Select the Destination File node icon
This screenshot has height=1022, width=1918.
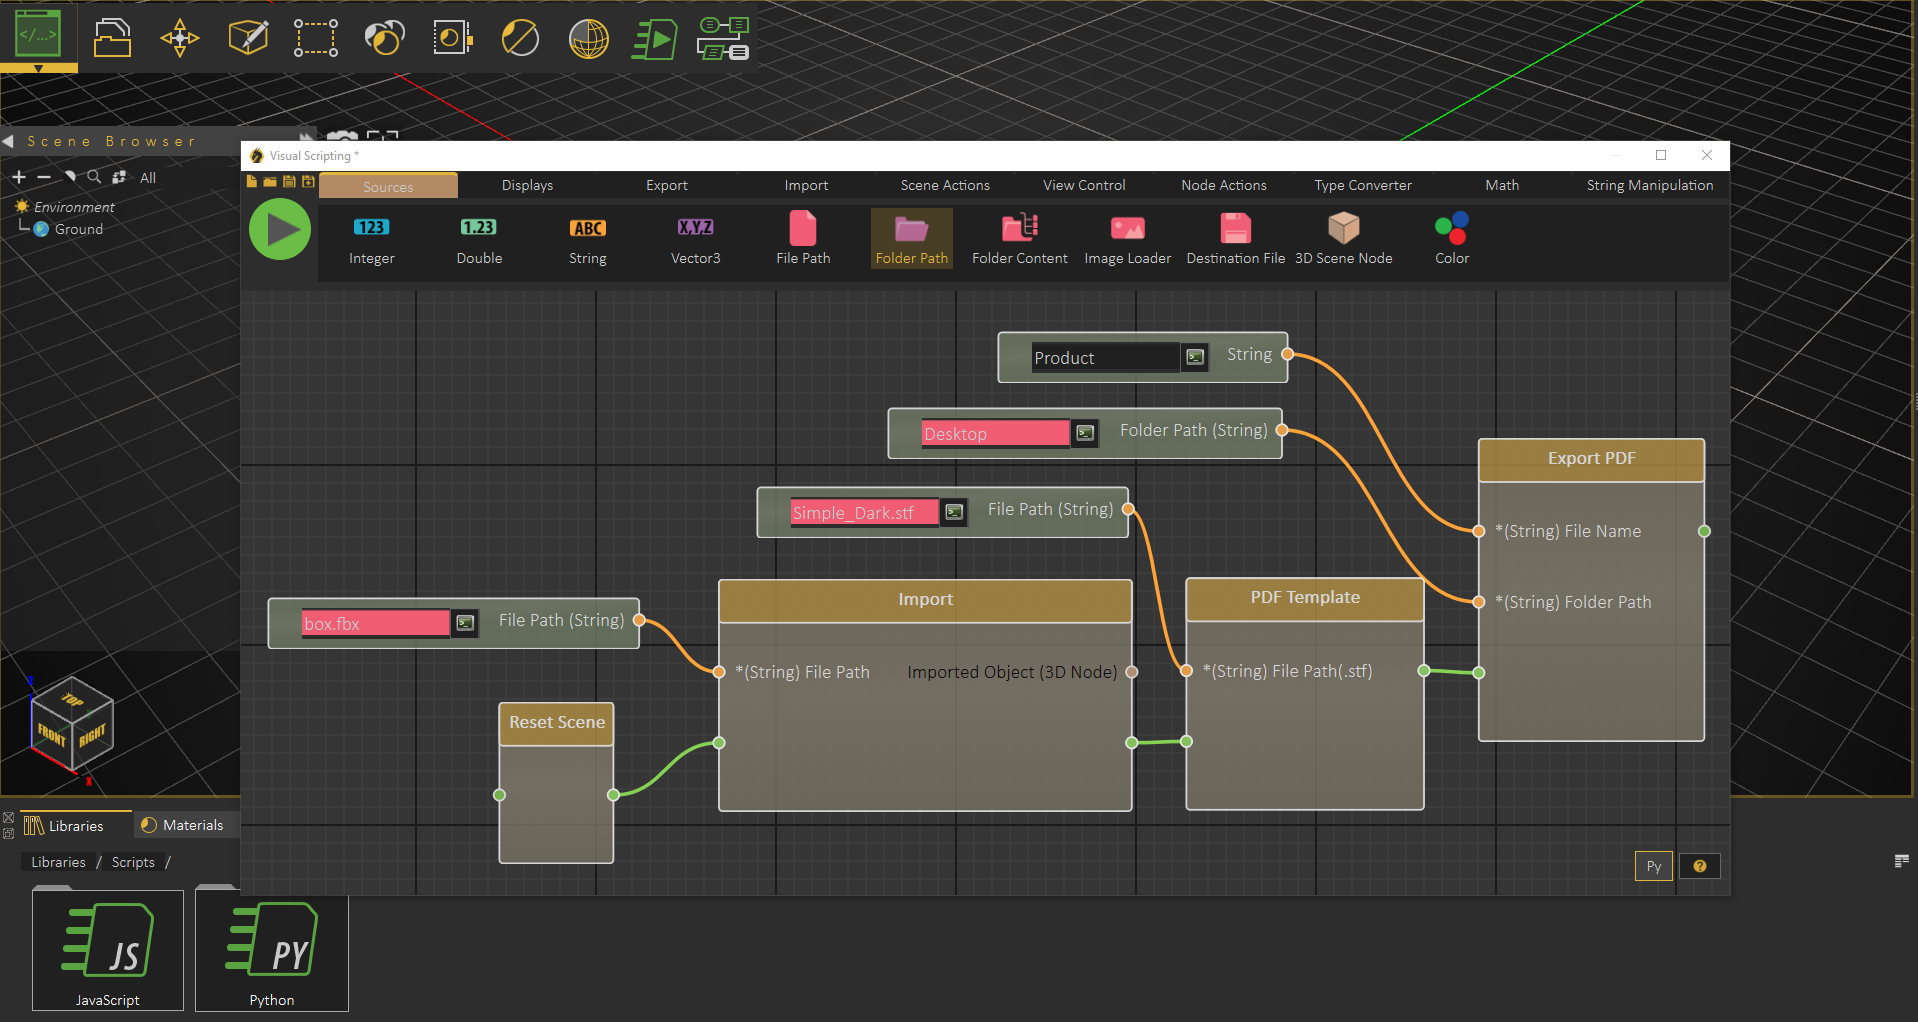click(x=1234, y=238)
